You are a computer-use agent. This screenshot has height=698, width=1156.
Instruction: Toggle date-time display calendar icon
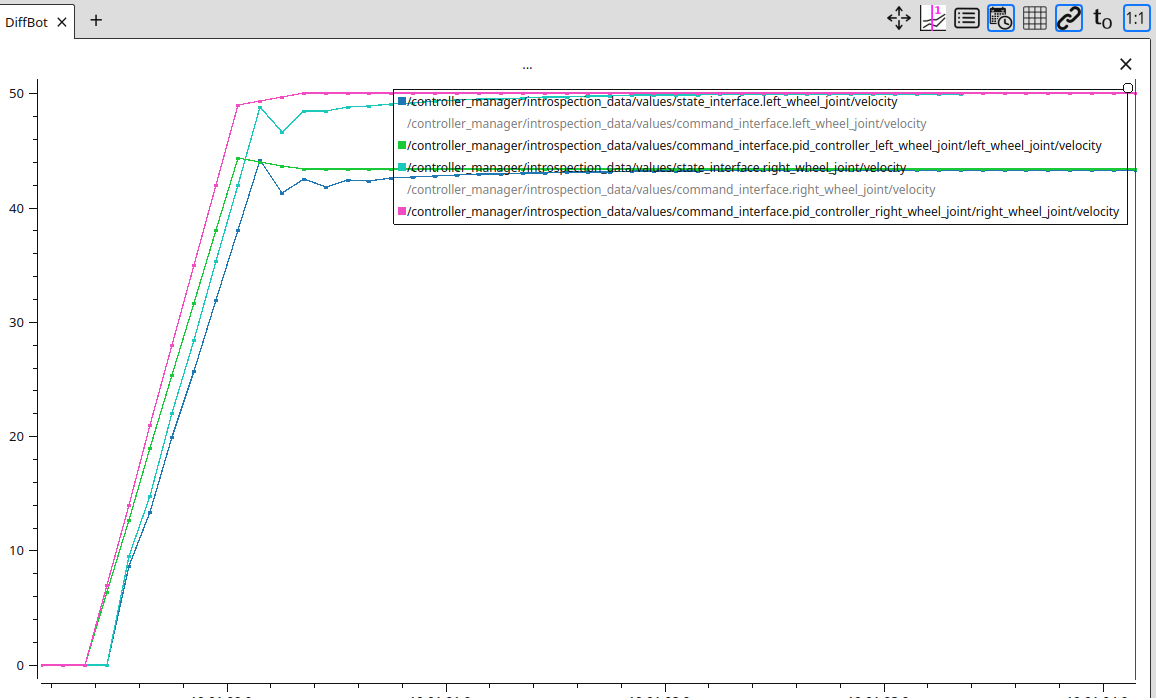tap(1000, 18)
